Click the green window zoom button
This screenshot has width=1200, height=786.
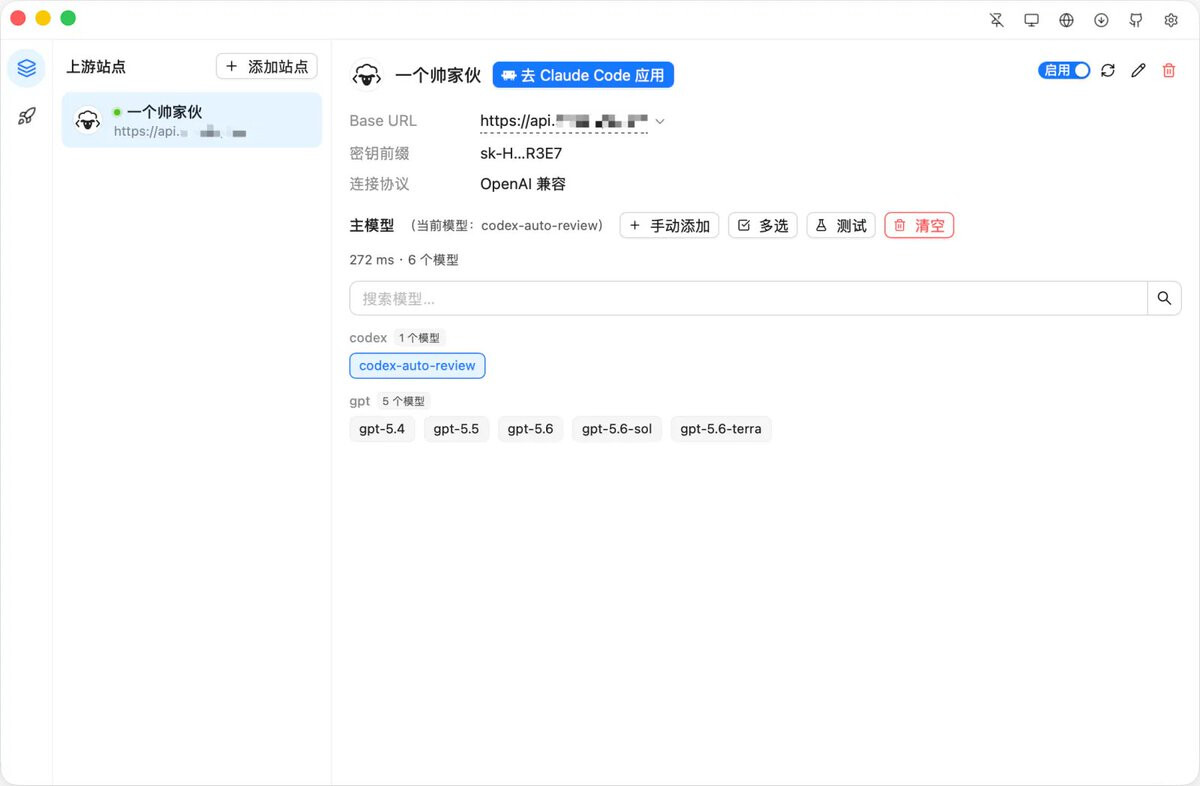(x=68, y=18)
